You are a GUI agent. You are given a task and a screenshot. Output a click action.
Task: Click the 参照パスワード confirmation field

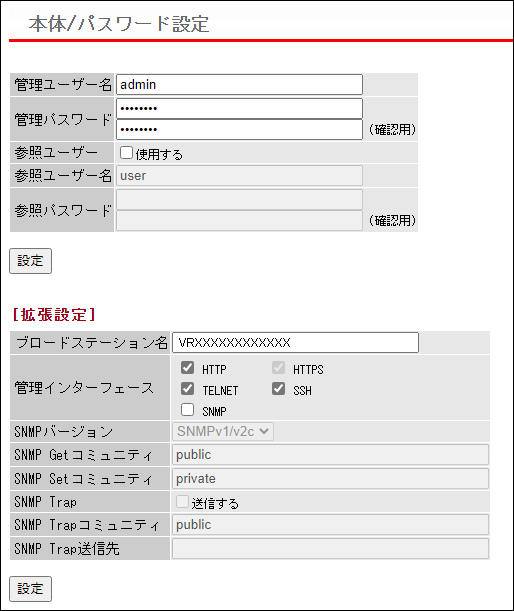239,221
